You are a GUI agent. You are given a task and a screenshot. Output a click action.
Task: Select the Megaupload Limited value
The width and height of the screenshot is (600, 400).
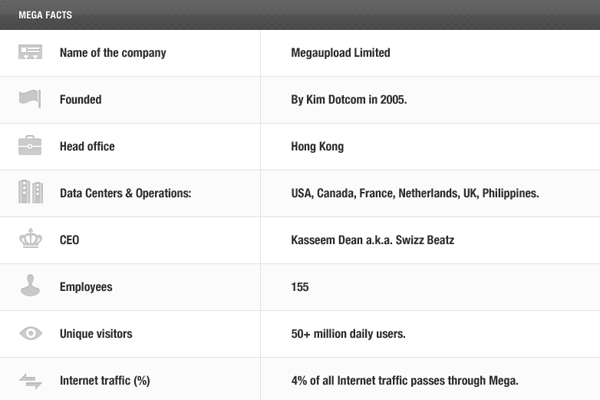click(341, 52)
